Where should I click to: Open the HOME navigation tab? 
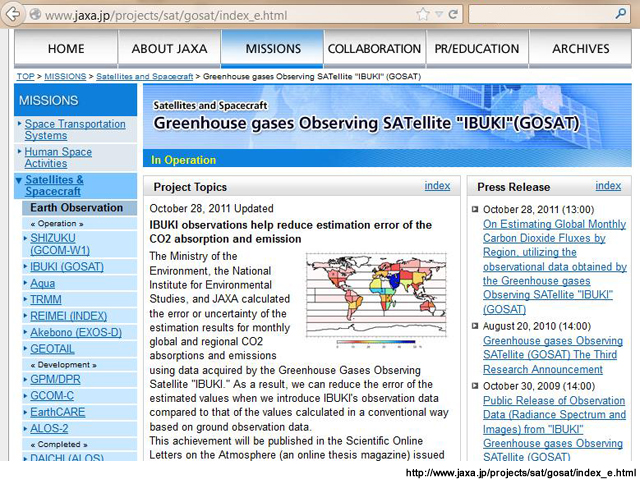point(66,48)
